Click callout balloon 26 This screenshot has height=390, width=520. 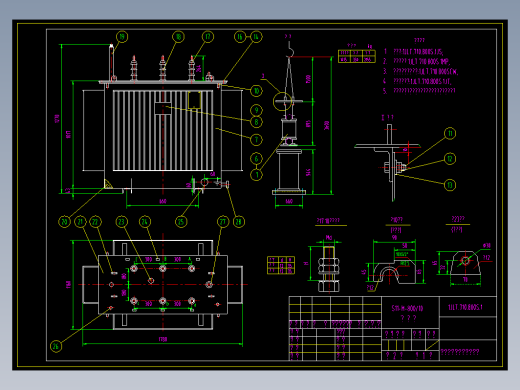click(x=56, y=346)
